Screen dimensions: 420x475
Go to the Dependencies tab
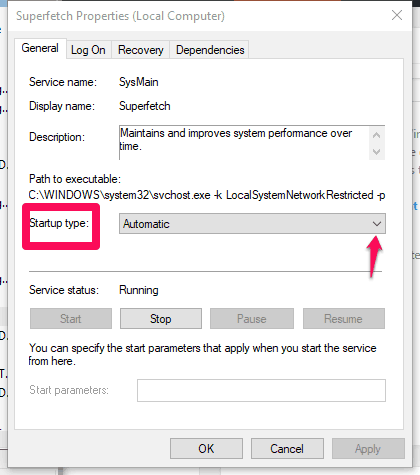click(x=210, y=50)
